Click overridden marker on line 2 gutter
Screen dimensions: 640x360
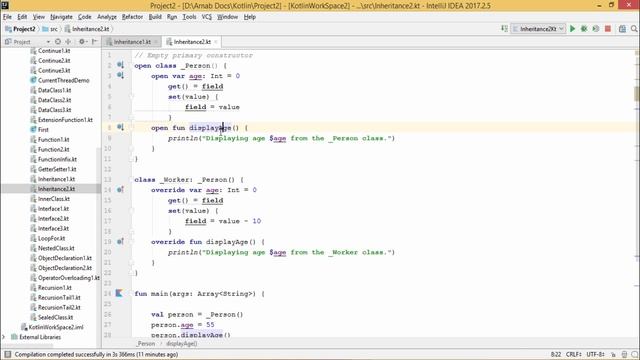(120, 65)
